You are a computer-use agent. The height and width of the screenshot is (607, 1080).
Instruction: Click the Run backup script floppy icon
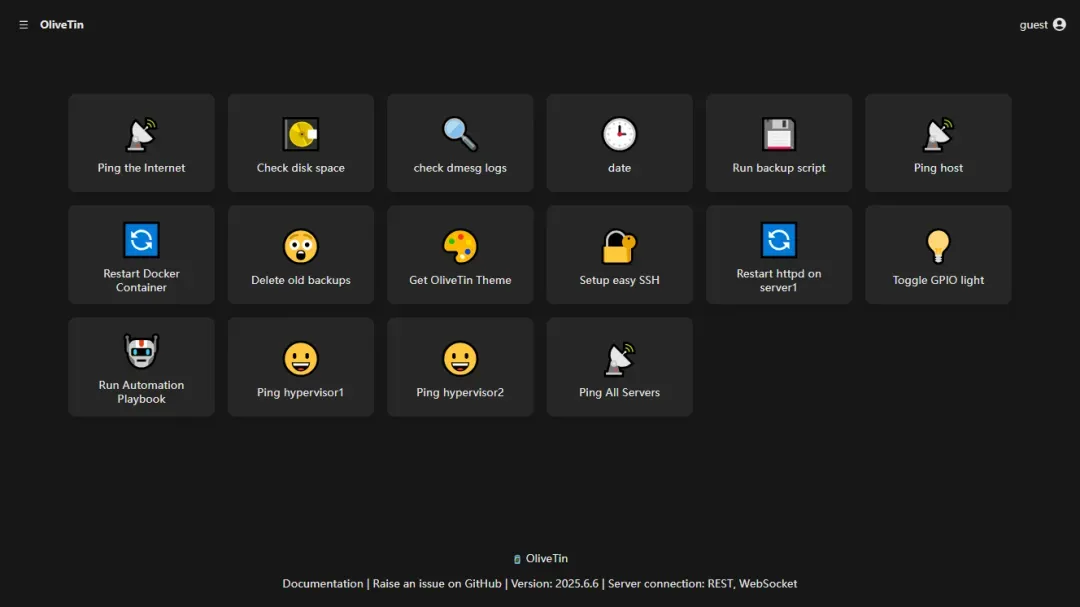779,134
